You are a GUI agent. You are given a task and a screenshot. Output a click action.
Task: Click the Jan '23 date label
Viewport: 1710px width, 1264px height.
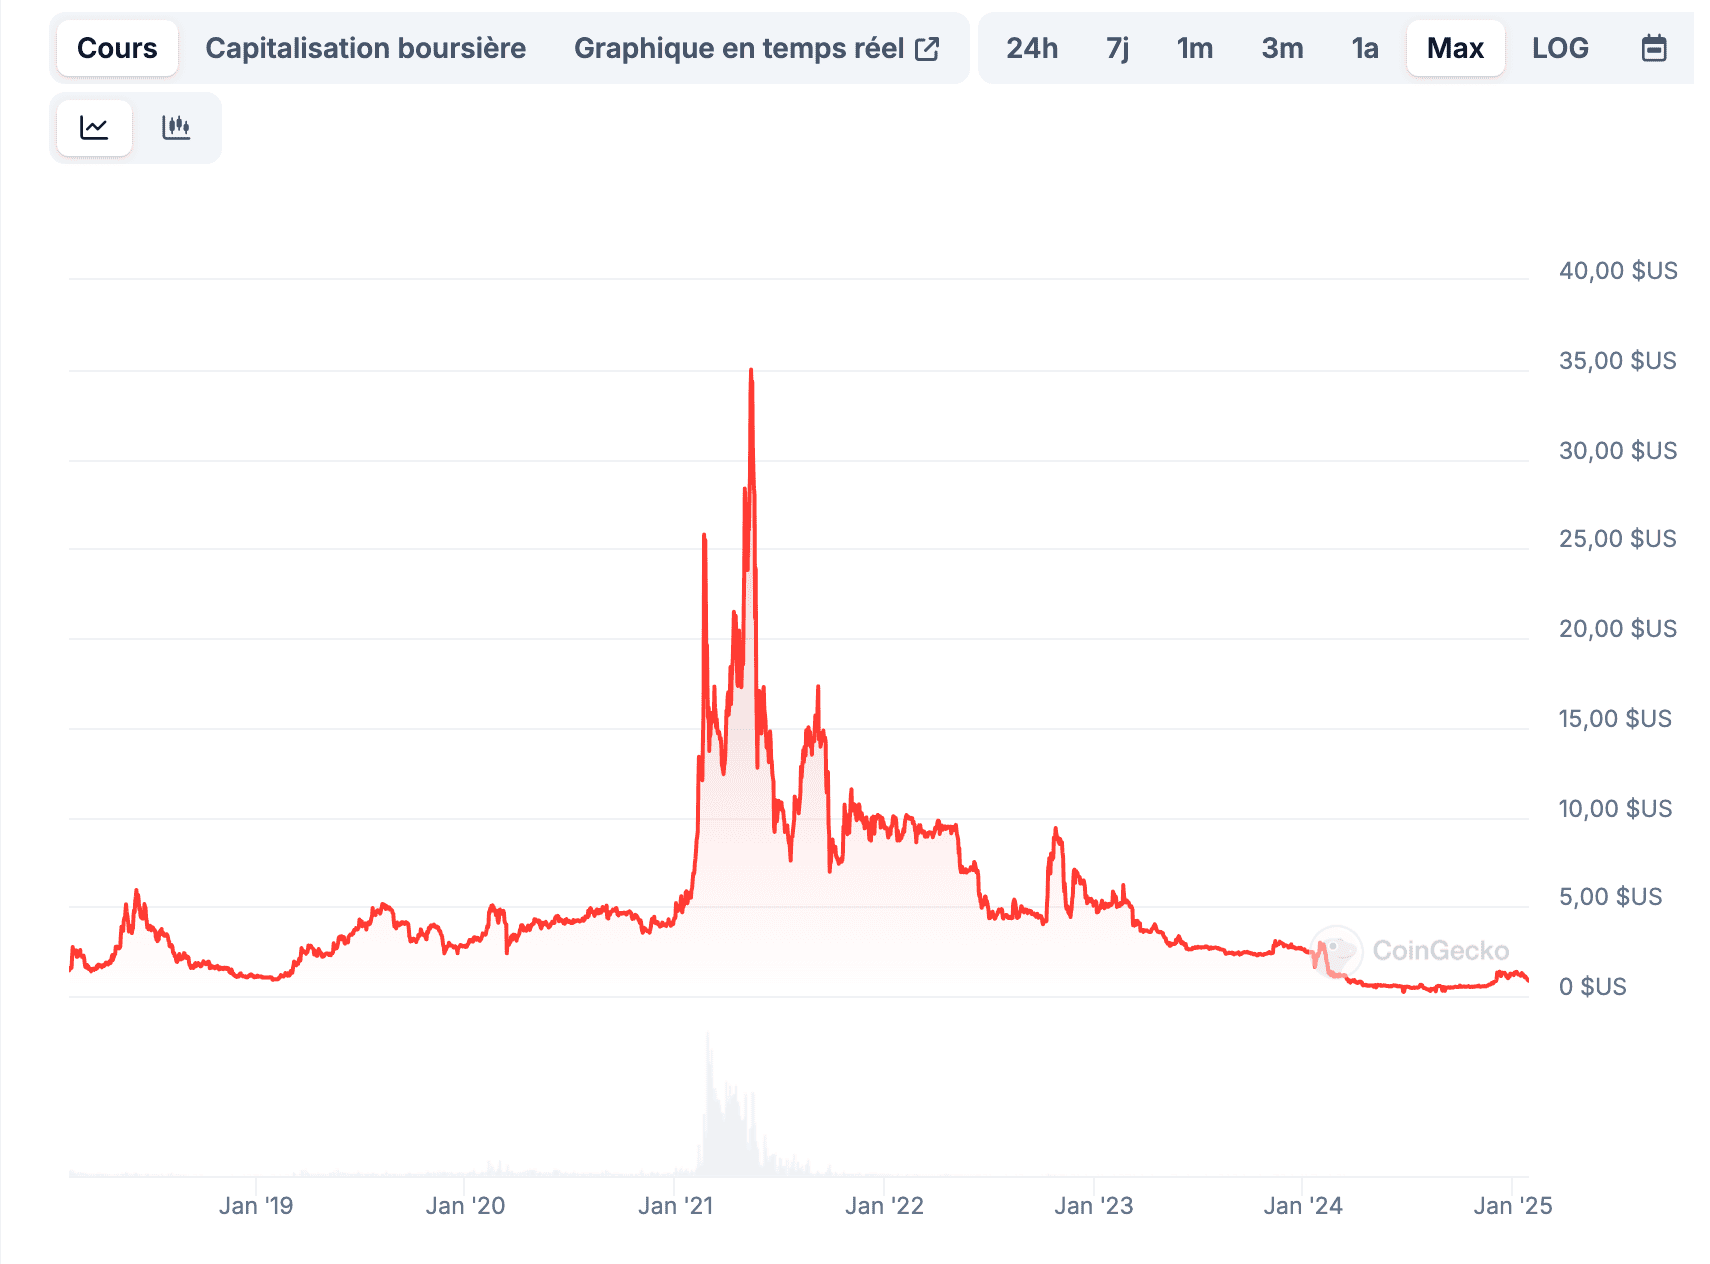tap(1093, 1206)
